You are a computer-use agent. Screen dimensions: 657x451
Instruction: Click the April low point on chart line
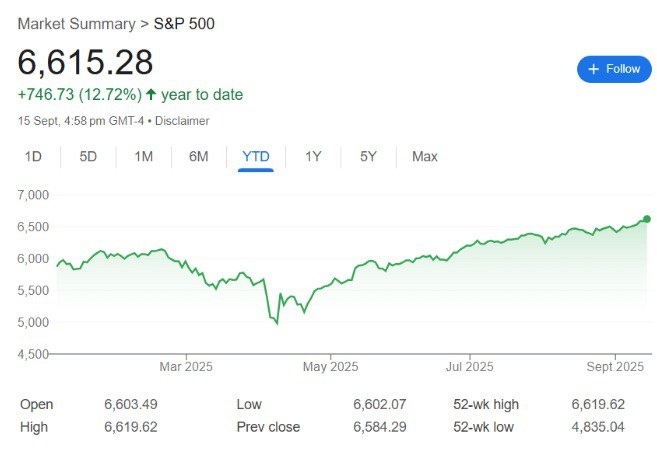click(277, 324)
